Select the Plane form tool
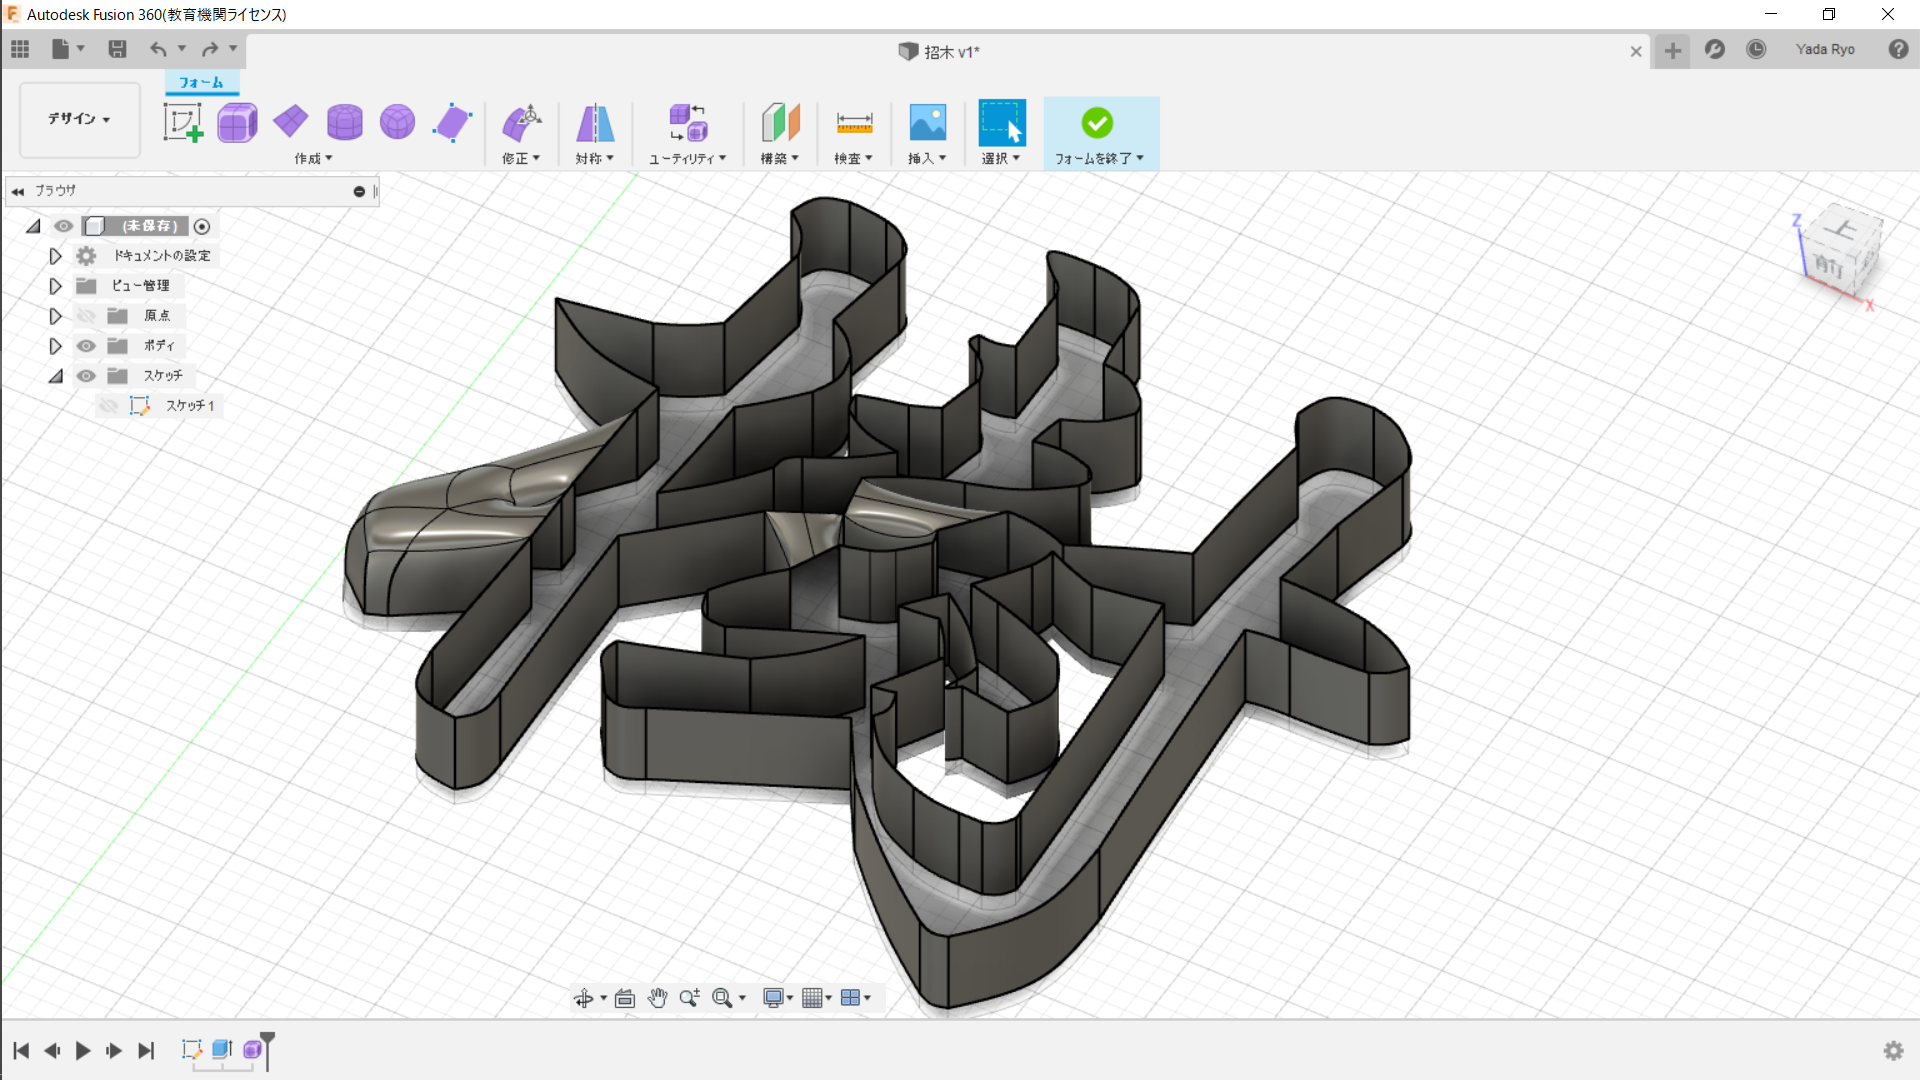1920x1080 pixels. [x=291, y=122]
